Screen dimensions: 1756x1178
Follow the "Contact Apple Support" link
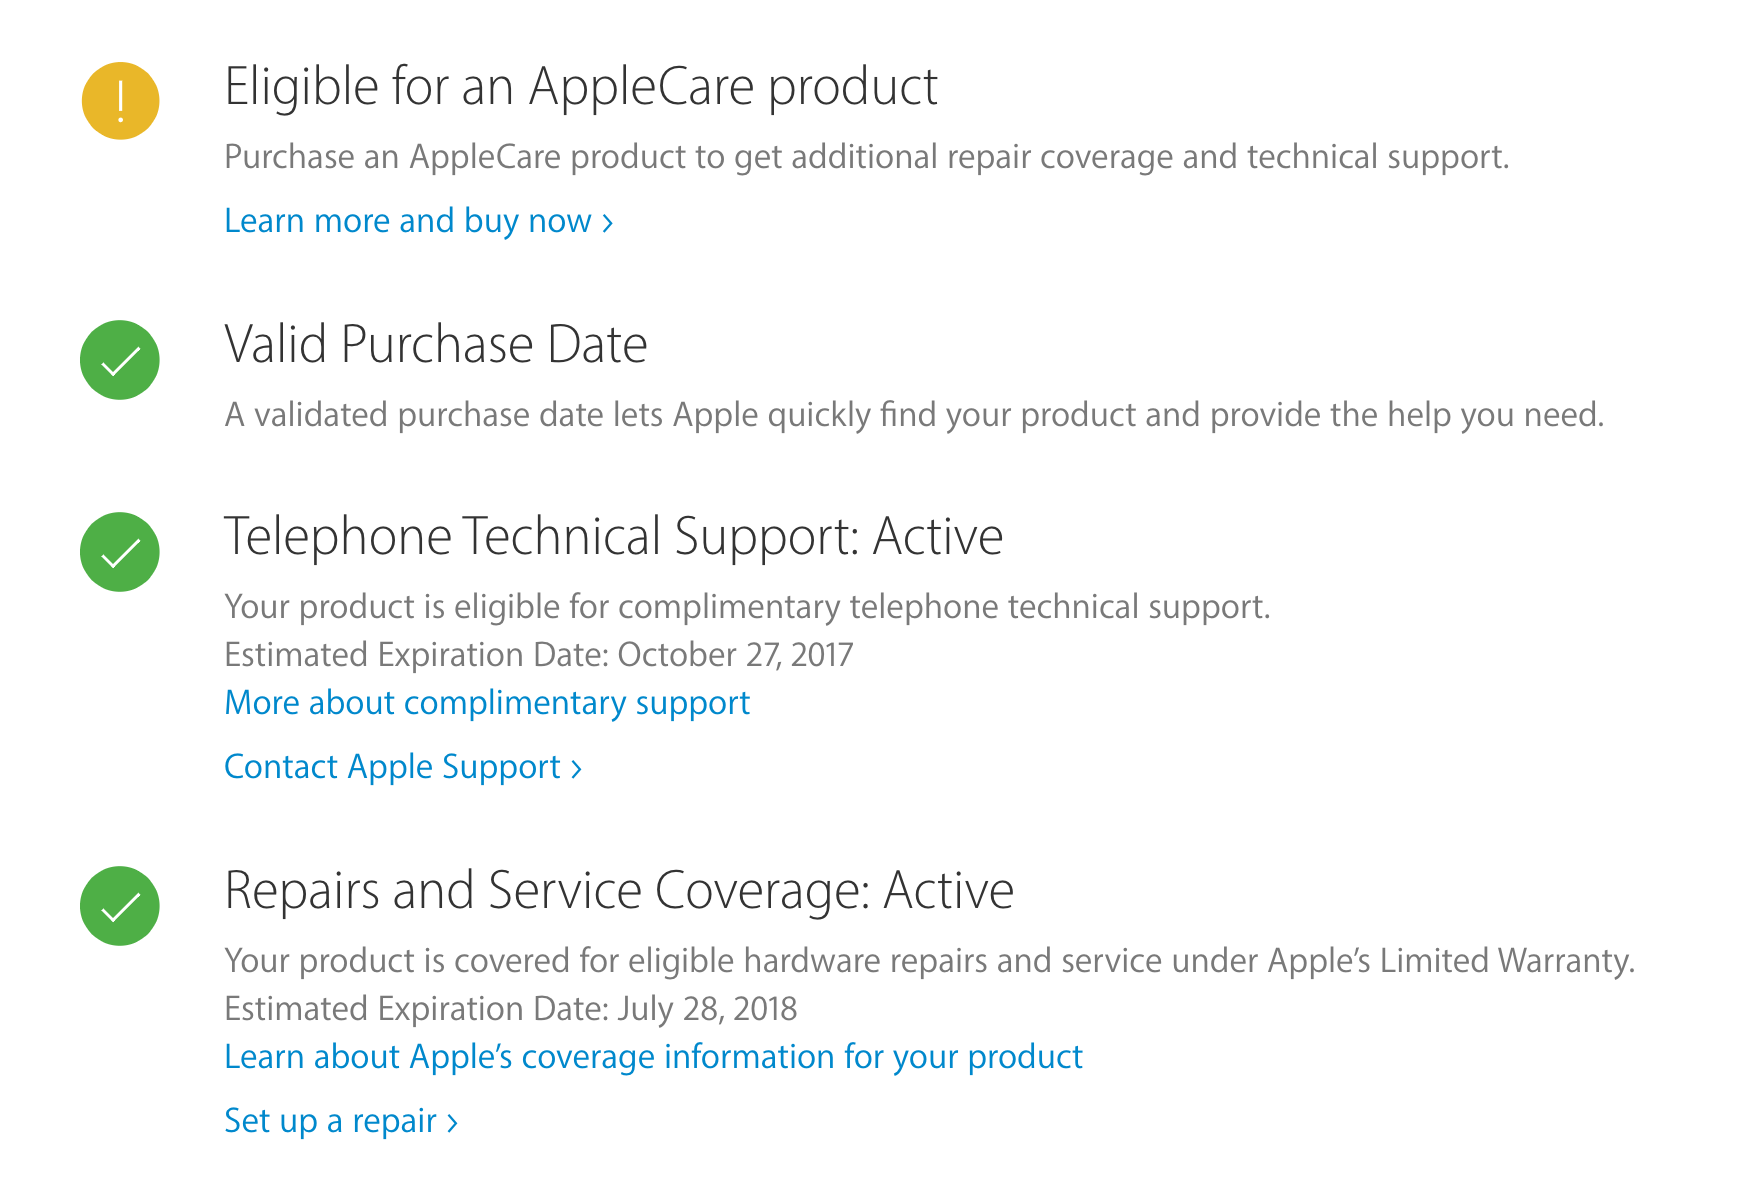click(x=392, y=767)
